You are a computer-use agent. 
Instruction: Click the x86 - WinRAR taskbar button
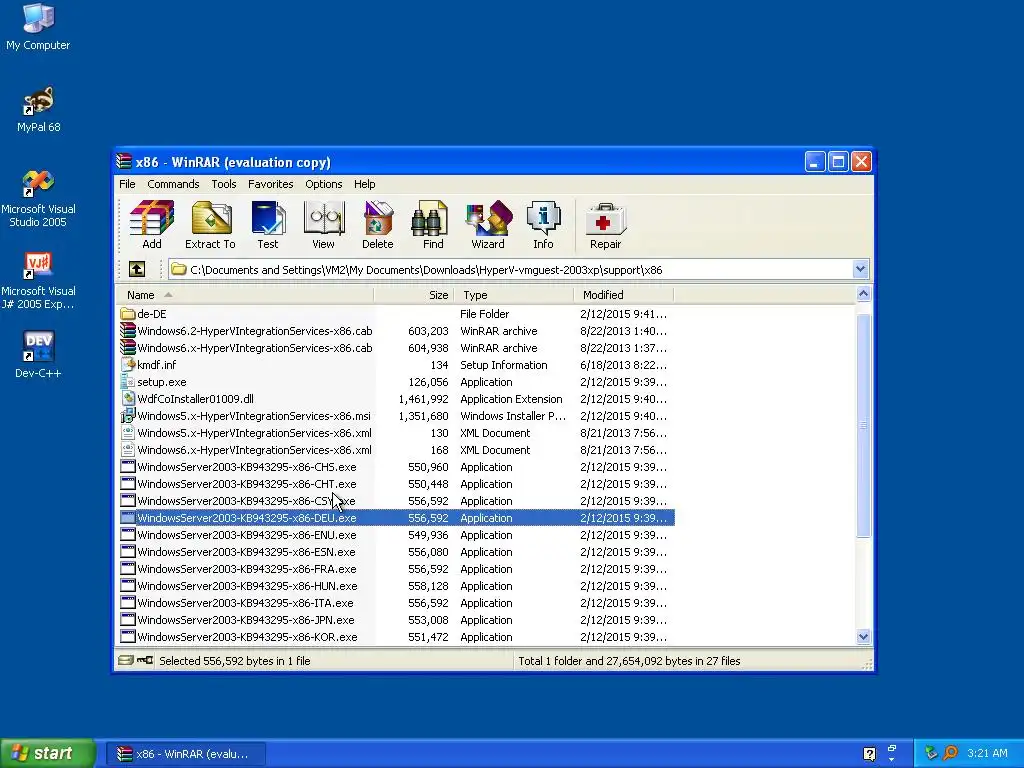(185, 754)
